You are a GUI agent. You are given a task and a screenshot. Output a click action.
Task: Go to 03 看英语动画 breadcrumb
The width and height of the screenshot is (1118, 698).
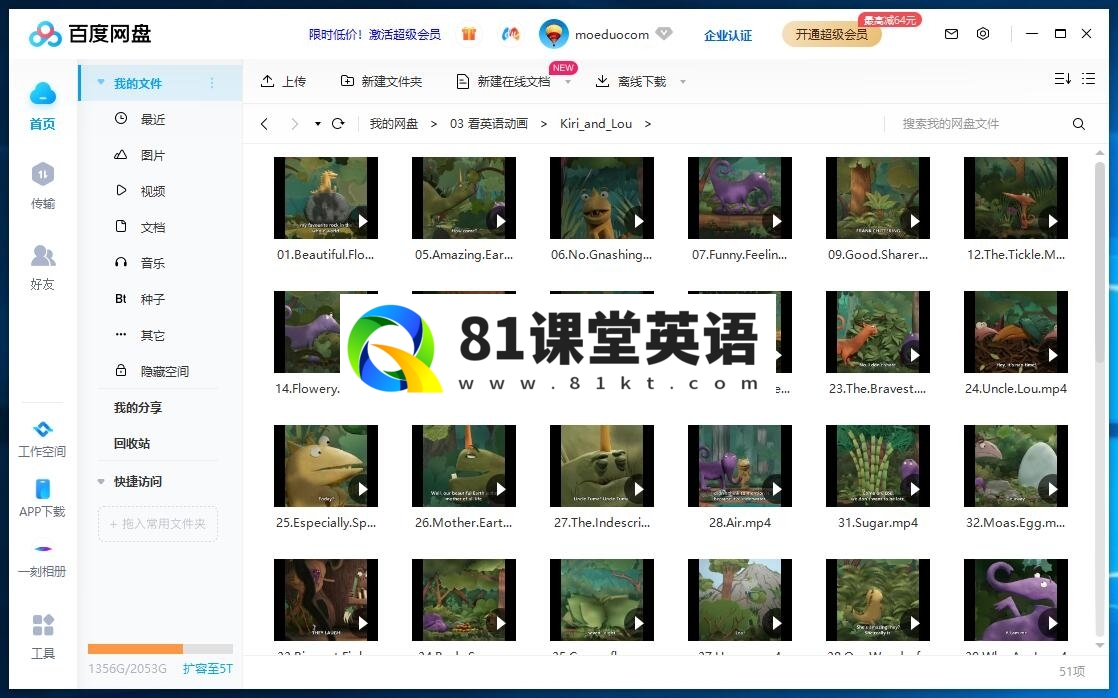(488, 124)
